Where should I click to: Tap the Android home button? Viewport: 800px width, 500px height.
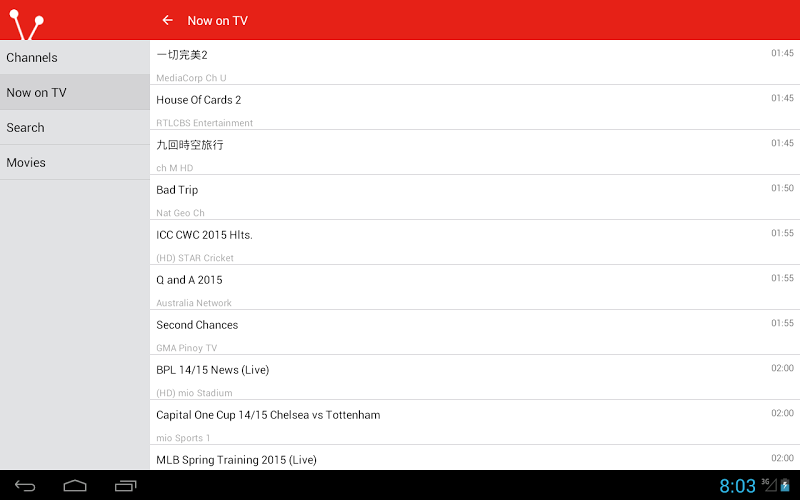(75, 486)
